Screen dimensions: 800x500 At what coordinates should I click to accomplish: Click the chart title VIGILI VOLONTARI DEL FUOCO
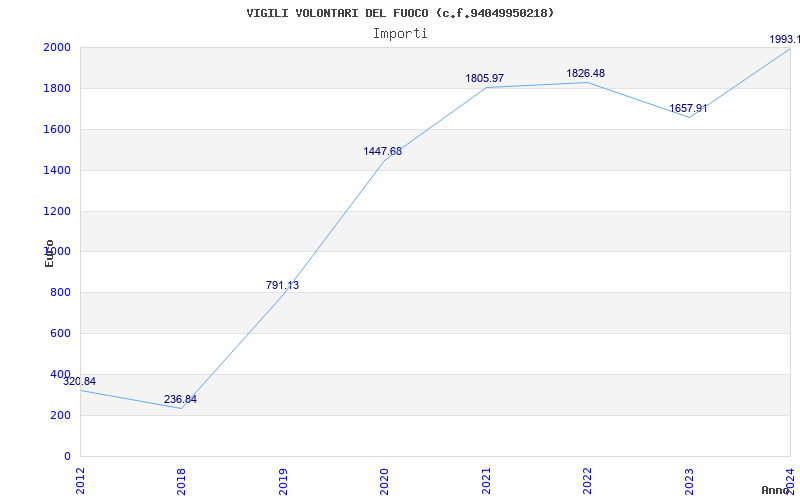pyautogui.click(x=400, y=13)
